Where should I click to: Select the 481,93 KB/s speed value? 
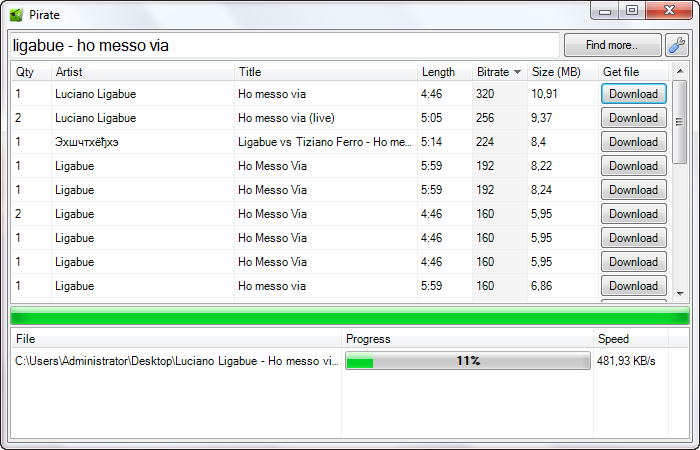pyautogui.click(x=626, y=361)
